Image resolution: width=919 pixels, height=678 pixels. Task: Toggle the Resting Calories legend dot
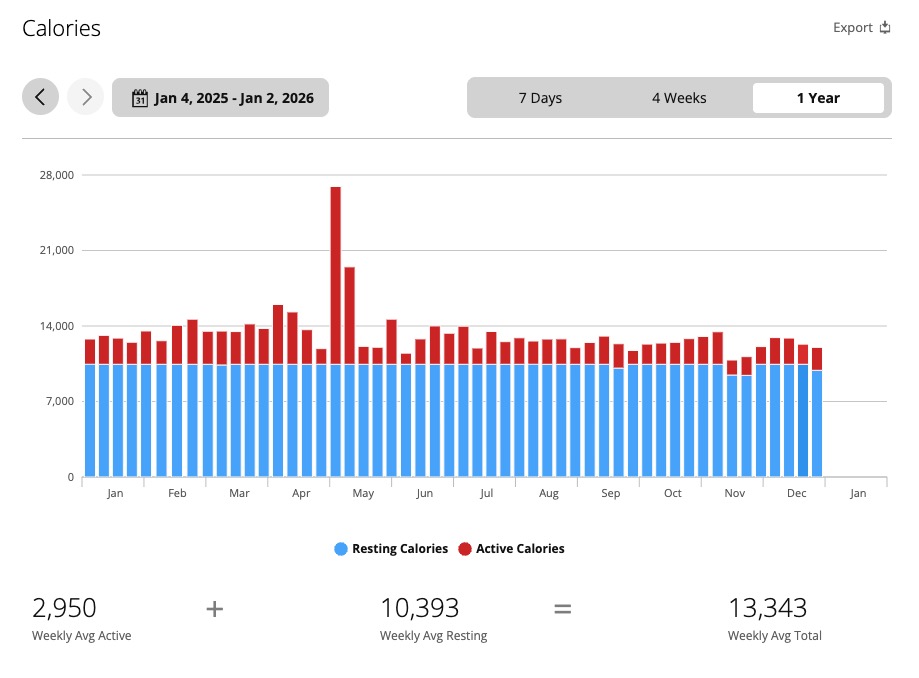pos(341,549)
